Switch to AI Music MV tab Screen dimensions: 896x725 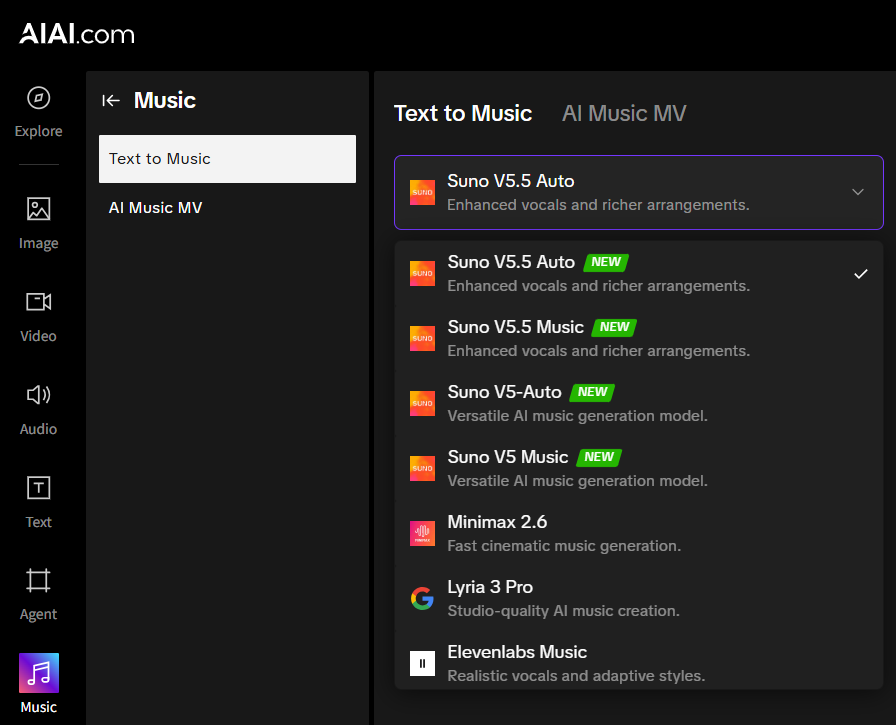[624, 114]
